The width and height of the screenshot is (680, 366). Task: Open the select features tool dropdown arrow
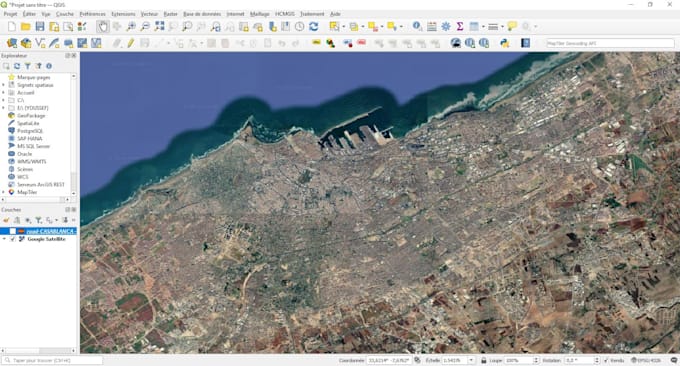pyautogui.click(x=343, y=27)
